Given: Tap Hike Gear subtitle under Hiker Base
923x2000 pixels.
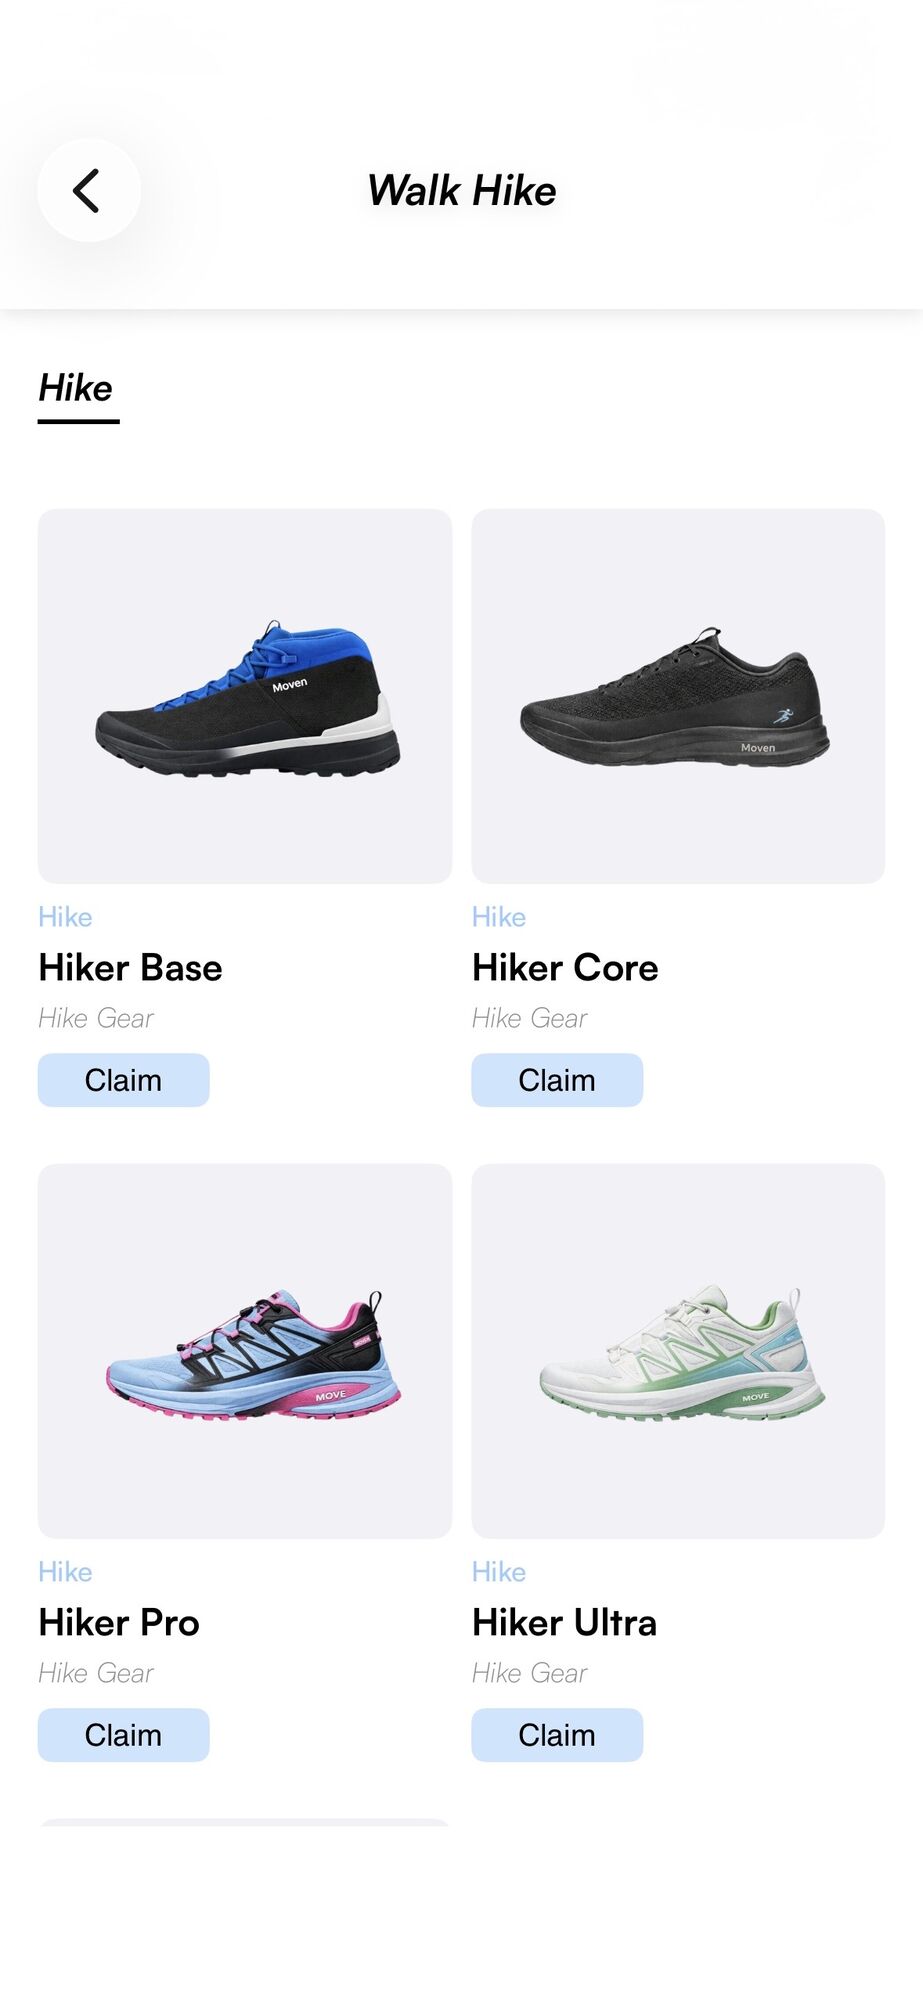Looking at the screenshot, I should pos(96,1018).
